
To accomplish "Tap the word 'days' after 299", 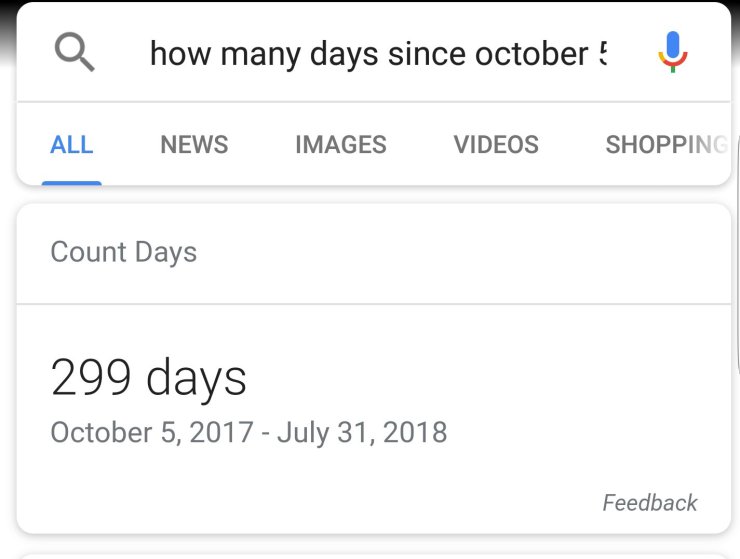I will (196, 378).
